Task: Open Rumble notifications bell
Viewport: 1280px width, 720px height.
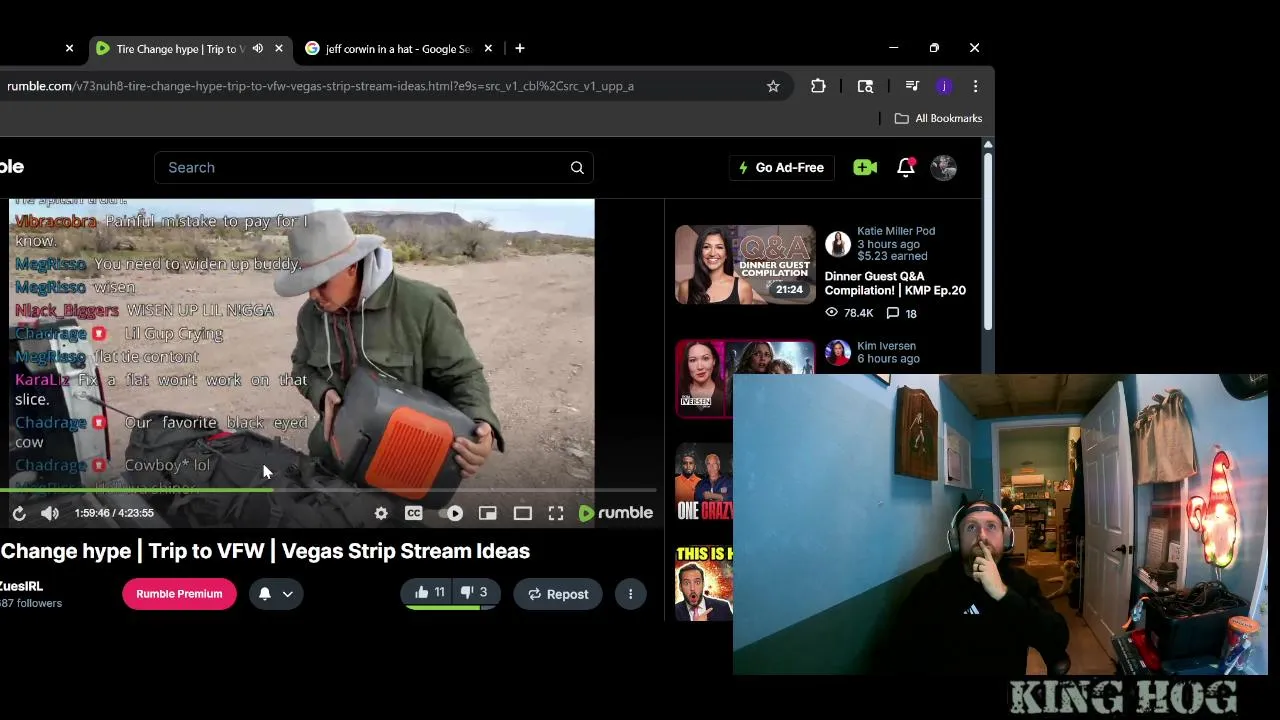Action: 906,167
